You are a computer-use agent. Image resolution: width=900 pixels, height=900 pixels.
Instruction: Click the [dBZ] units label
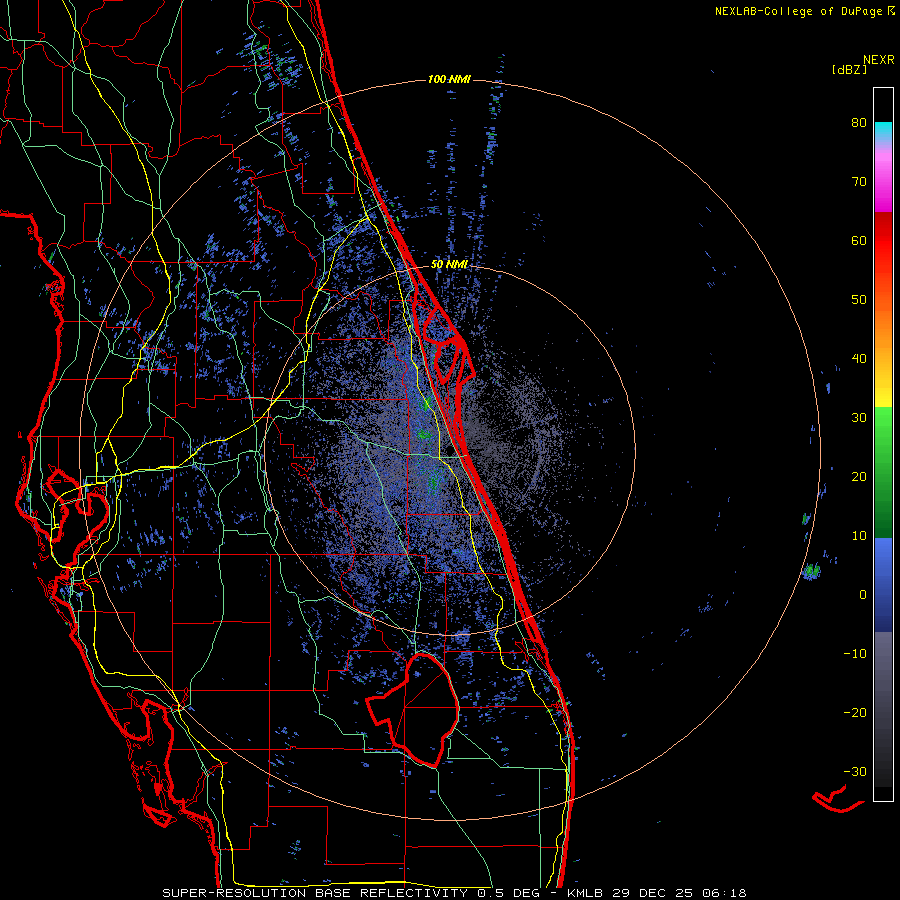(849, 69)
